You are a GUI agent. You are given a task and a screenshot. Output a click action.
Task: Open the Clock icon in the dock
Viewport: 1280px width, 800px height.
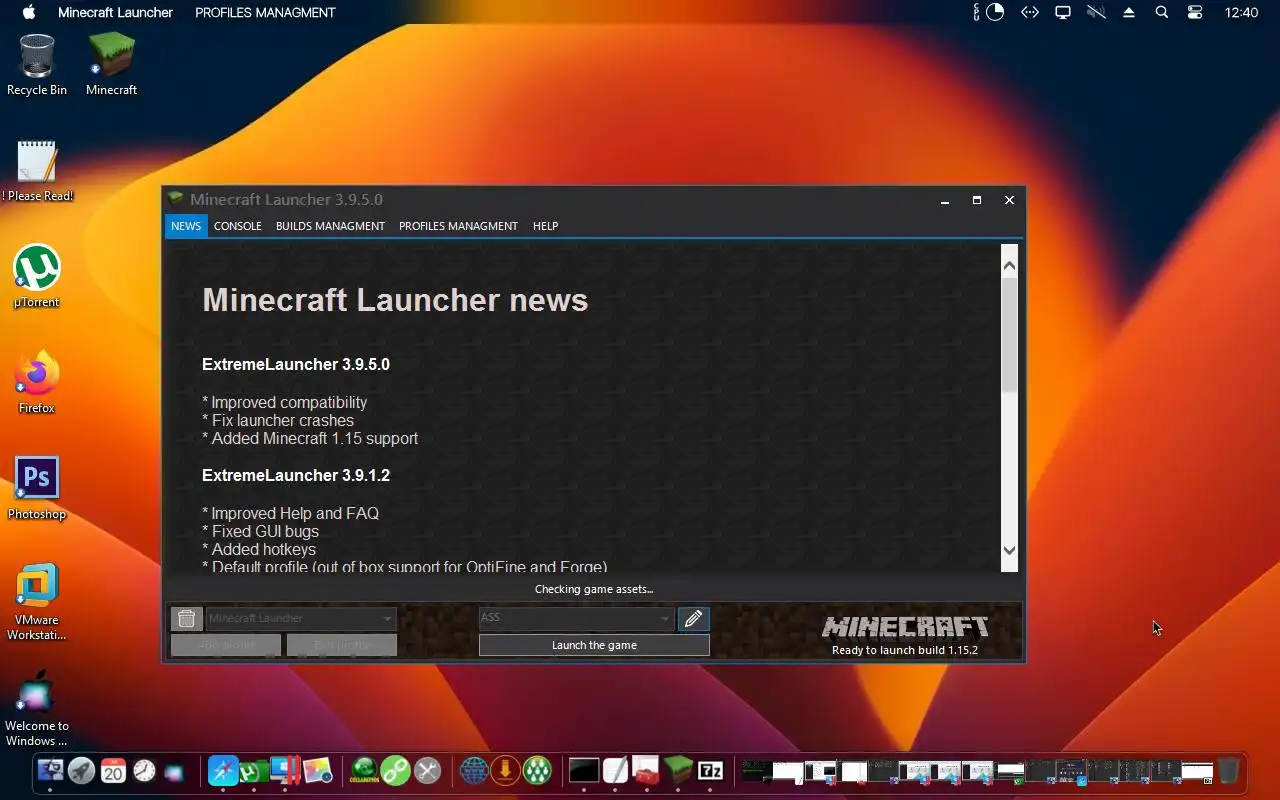145,771
